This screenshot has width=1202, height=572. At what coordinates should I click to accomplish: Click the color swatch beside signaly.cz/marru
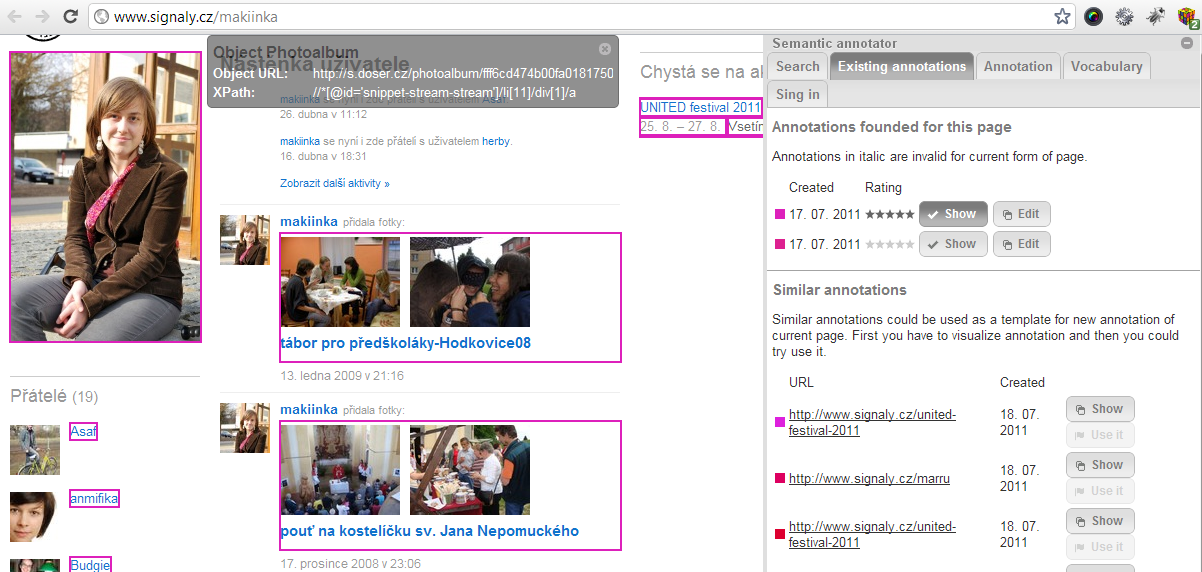[780, 479]
